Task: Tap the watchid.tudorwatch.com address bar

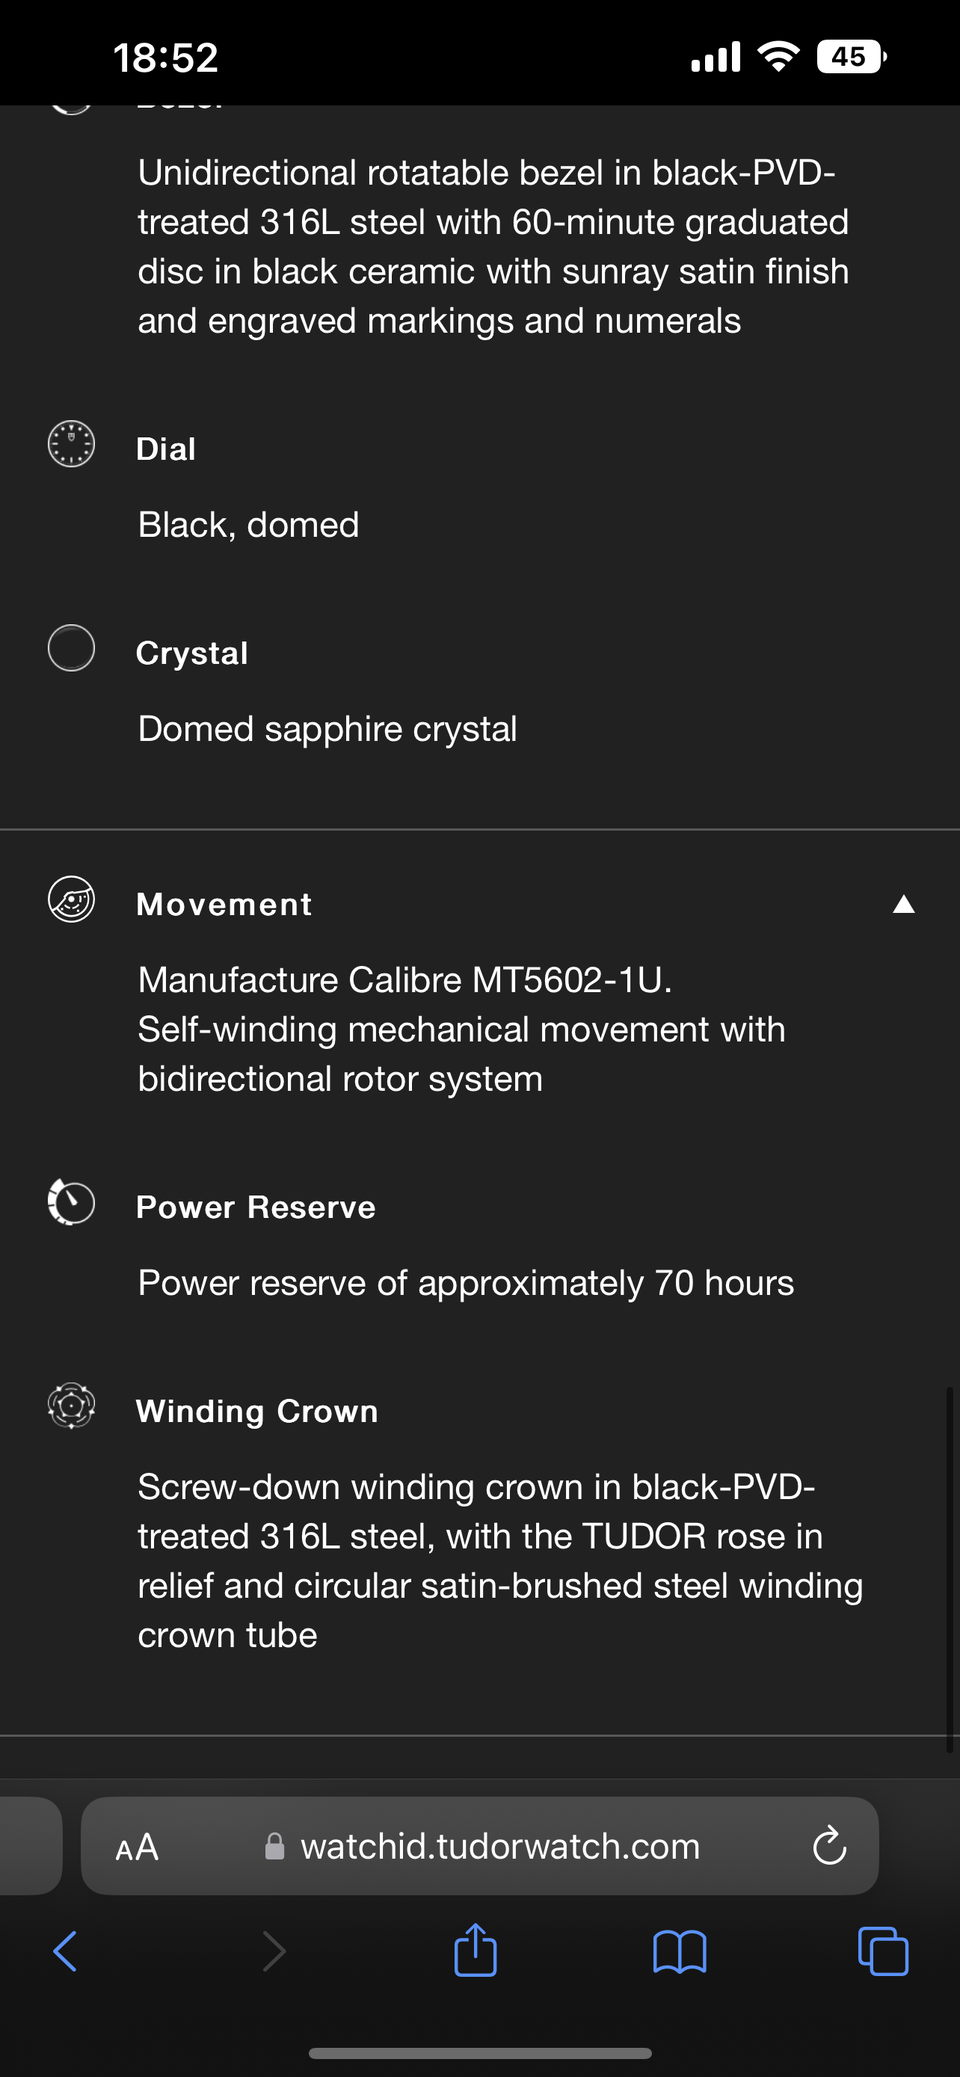Action: point(499,1846)
